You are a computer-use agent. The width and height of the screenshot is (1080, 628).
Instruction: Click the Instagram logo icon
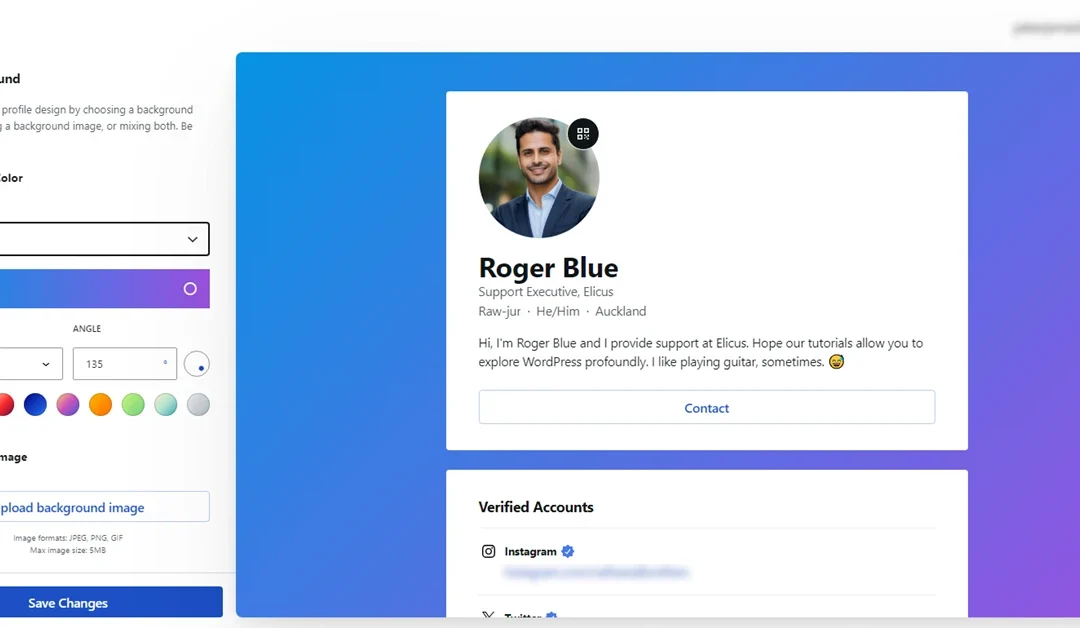(x=488, y=551)
